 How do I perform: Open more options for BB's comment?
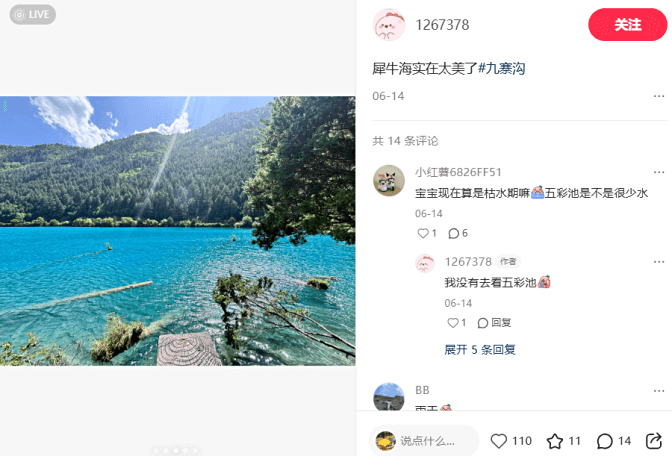click(659, 391)
